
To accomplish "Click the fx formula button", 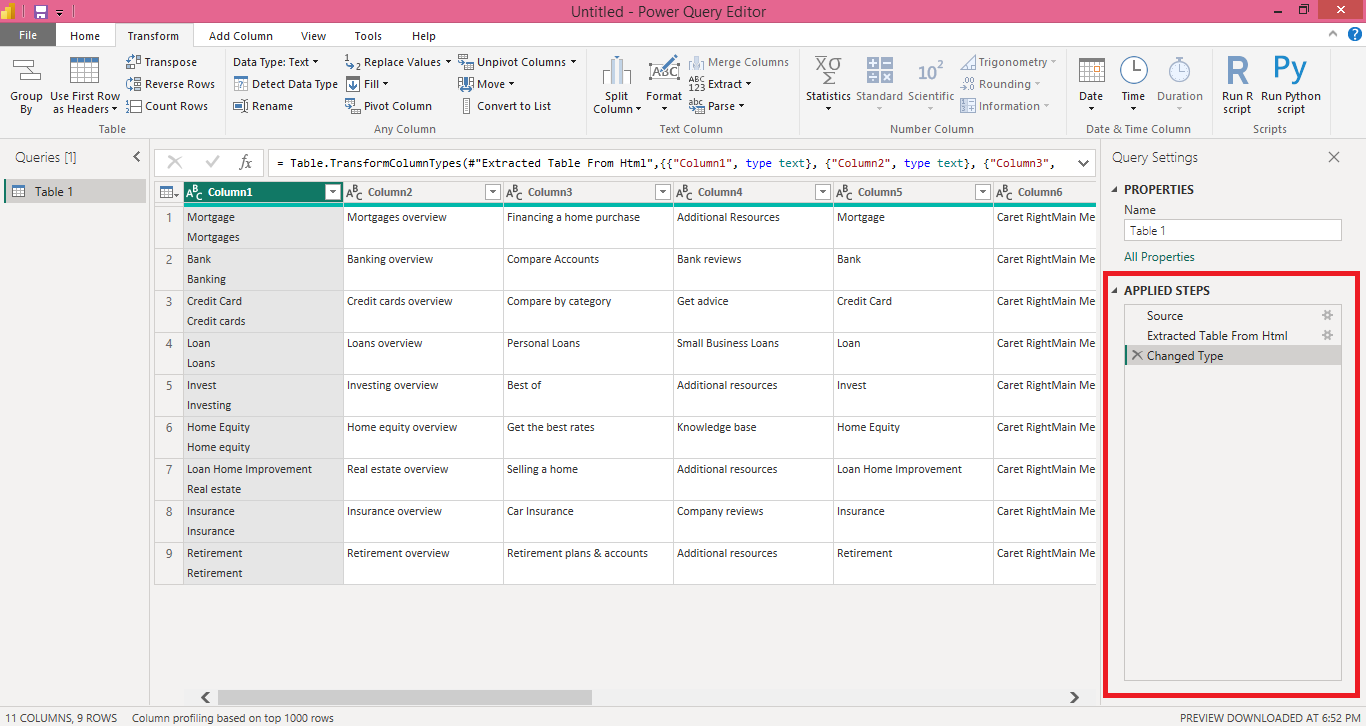I will pos(245,162).
